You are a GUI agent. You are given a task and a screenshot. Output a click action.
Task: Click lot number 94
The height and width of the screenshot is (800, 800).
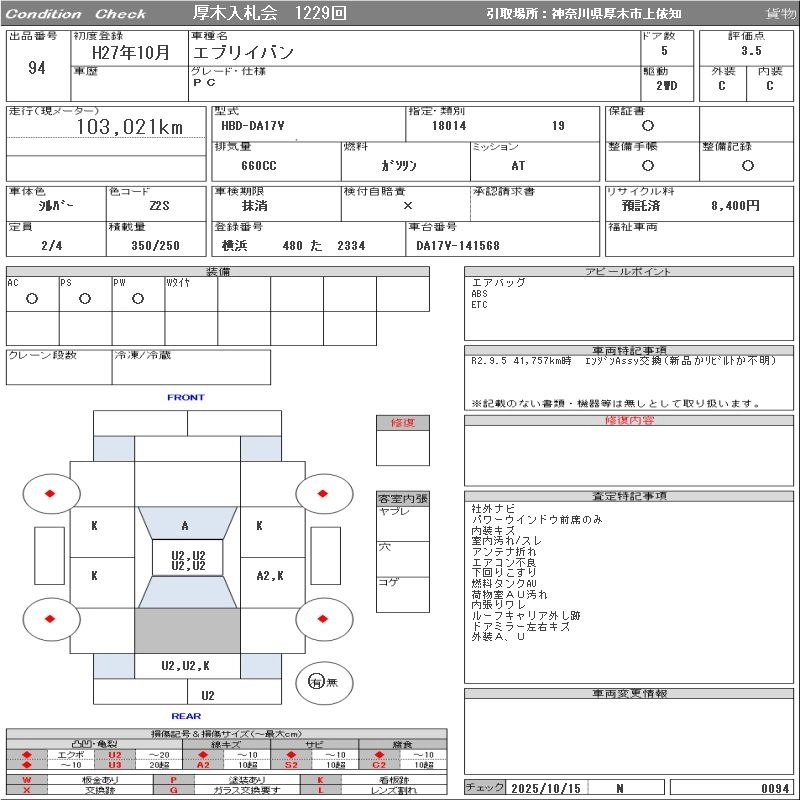coord(37,67)
